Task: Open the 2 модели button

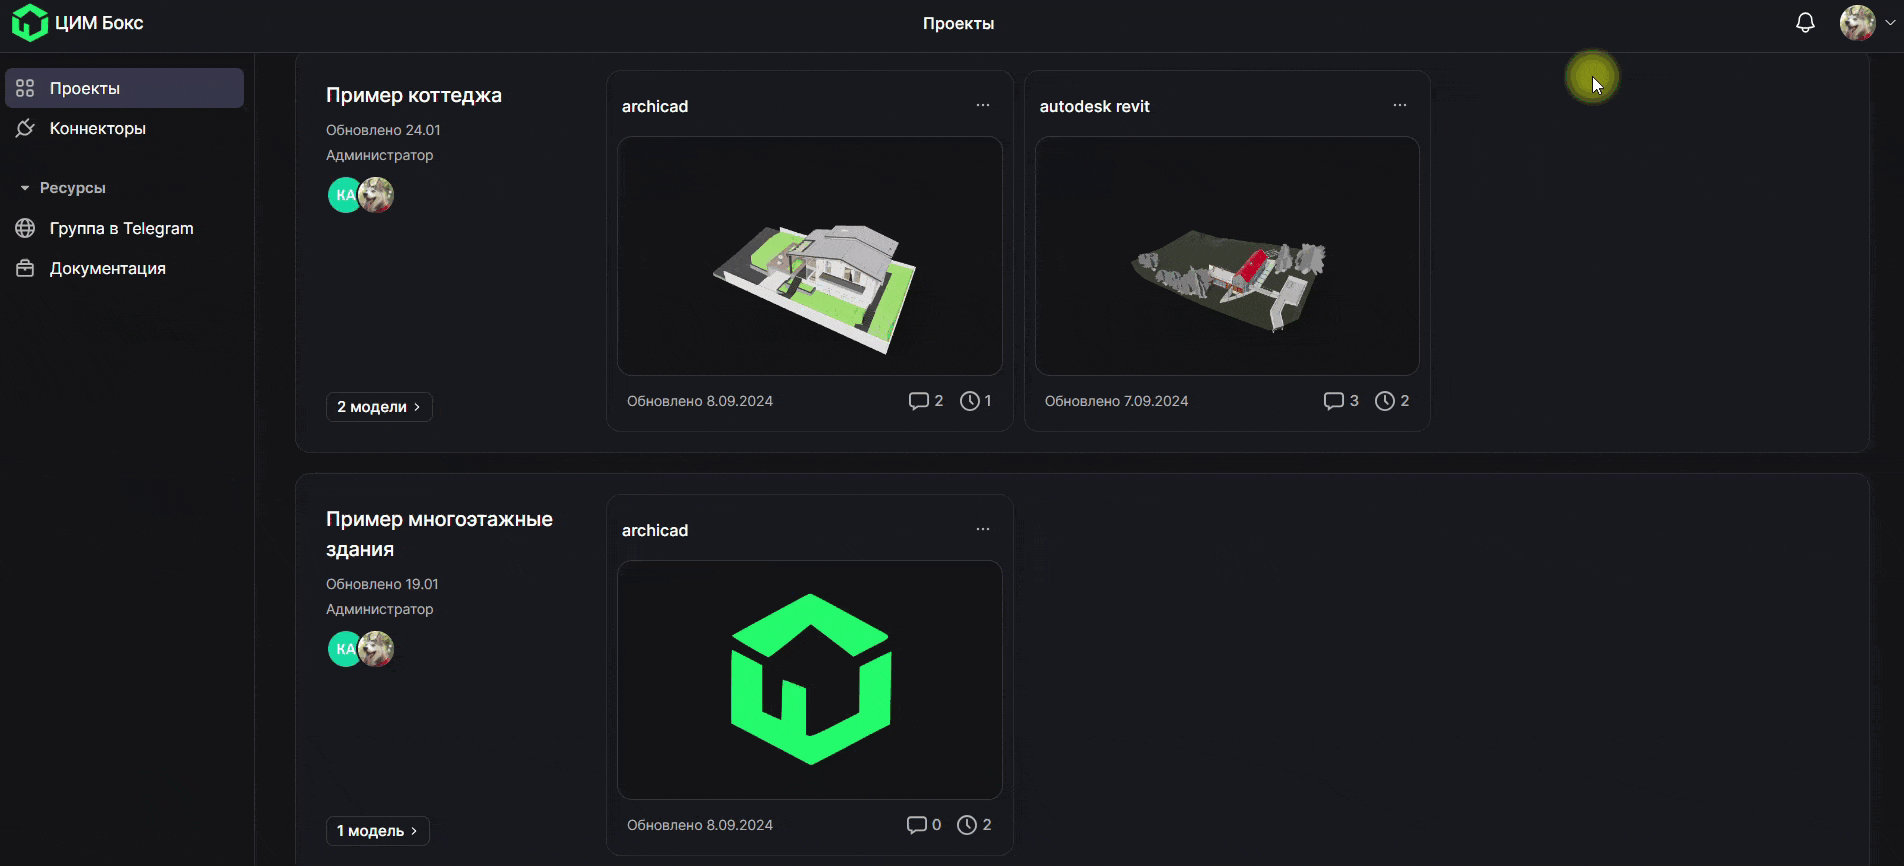Action: click(x=379, y=407)
